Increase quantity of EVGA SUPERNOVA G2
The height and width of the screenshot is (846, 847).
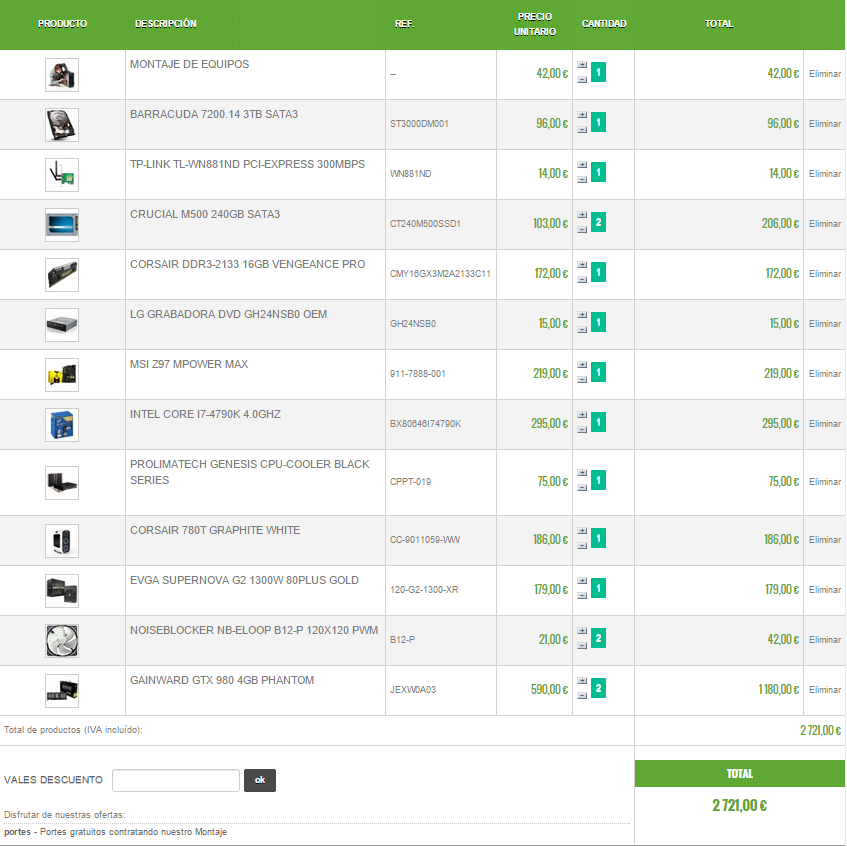click(582, 581)
